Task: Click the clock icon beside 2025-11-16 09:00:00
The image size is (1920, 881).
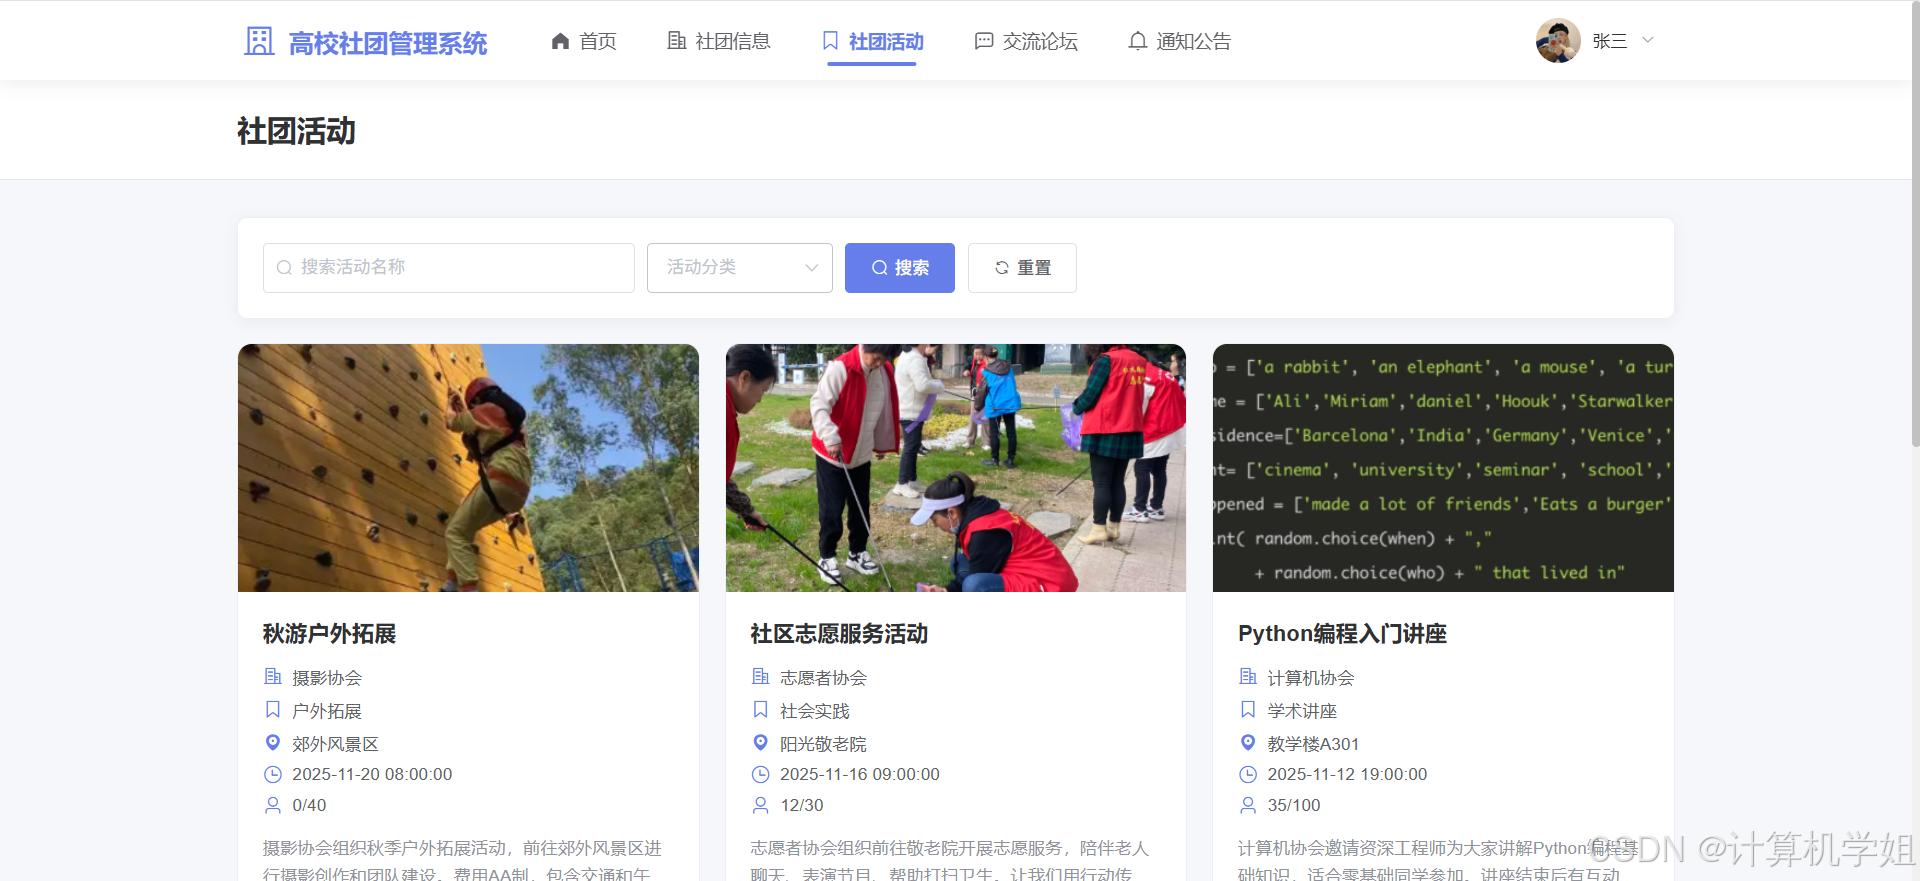Action: pyautogui.click(x=761, y=774)
